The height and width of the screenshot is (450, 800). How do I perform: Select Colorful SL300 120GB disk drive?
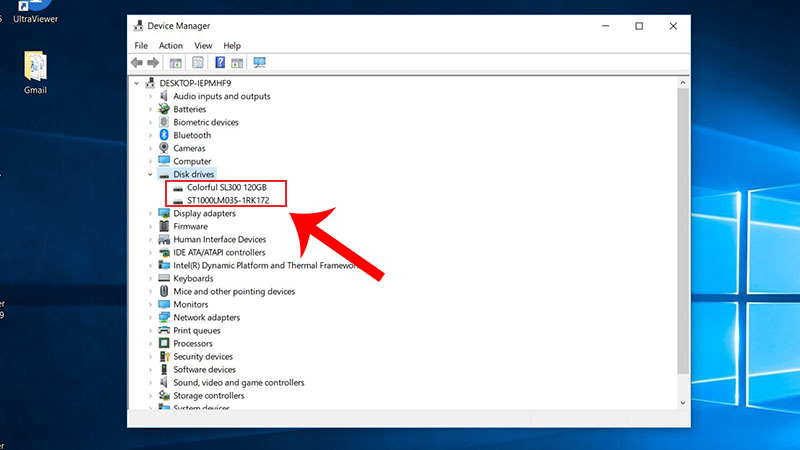228,187
